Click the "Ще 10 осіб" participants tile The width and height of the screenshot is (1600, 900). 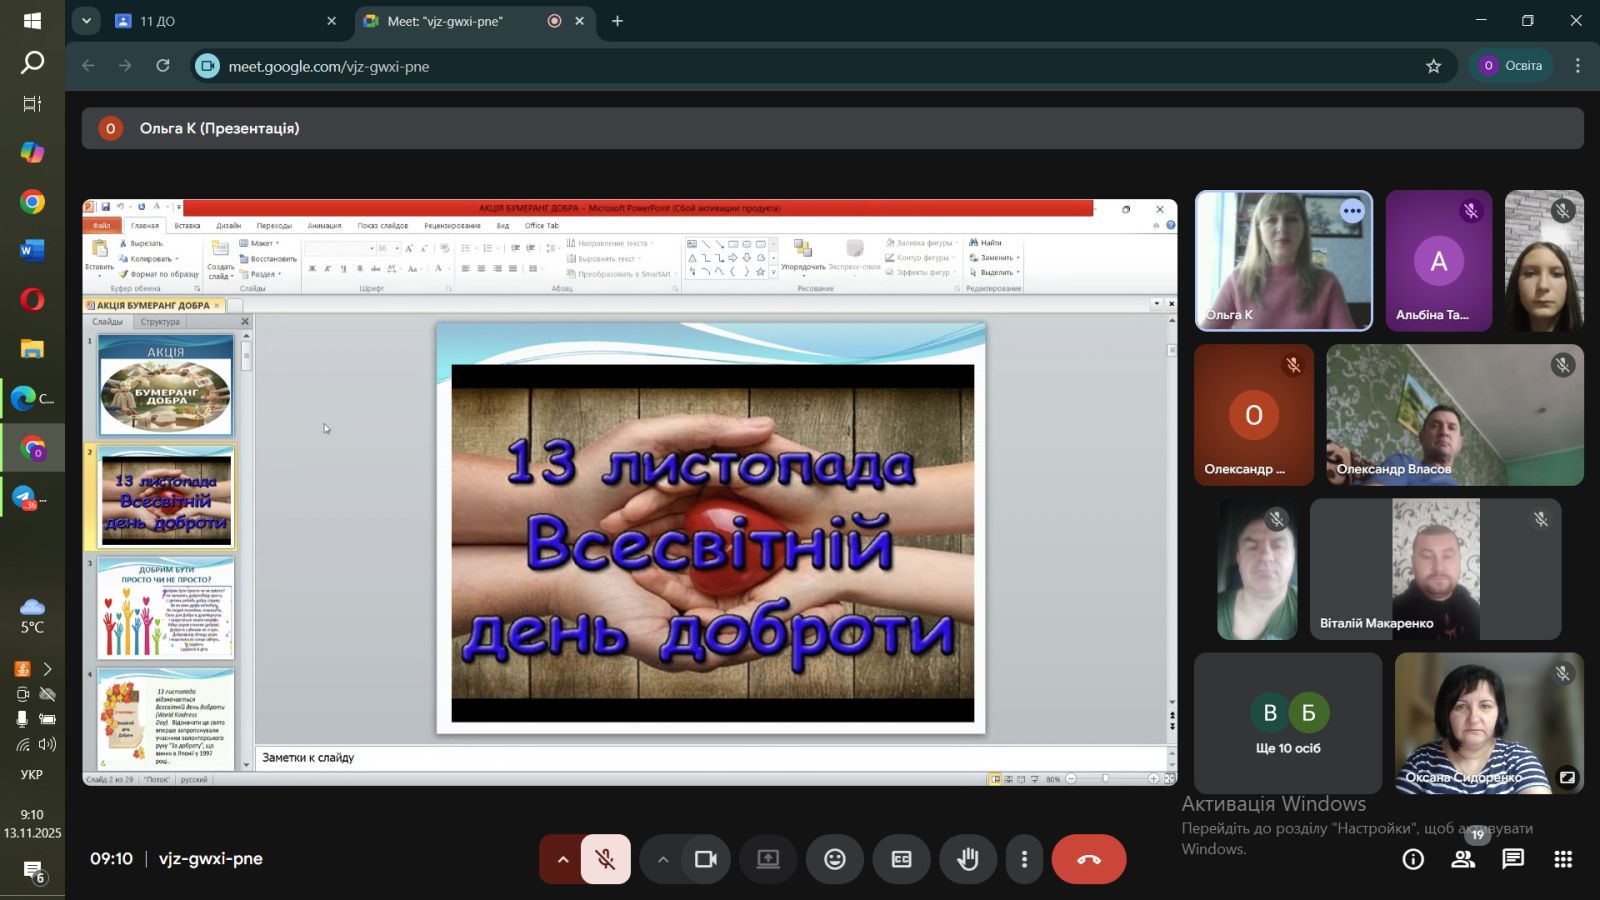1288,723
